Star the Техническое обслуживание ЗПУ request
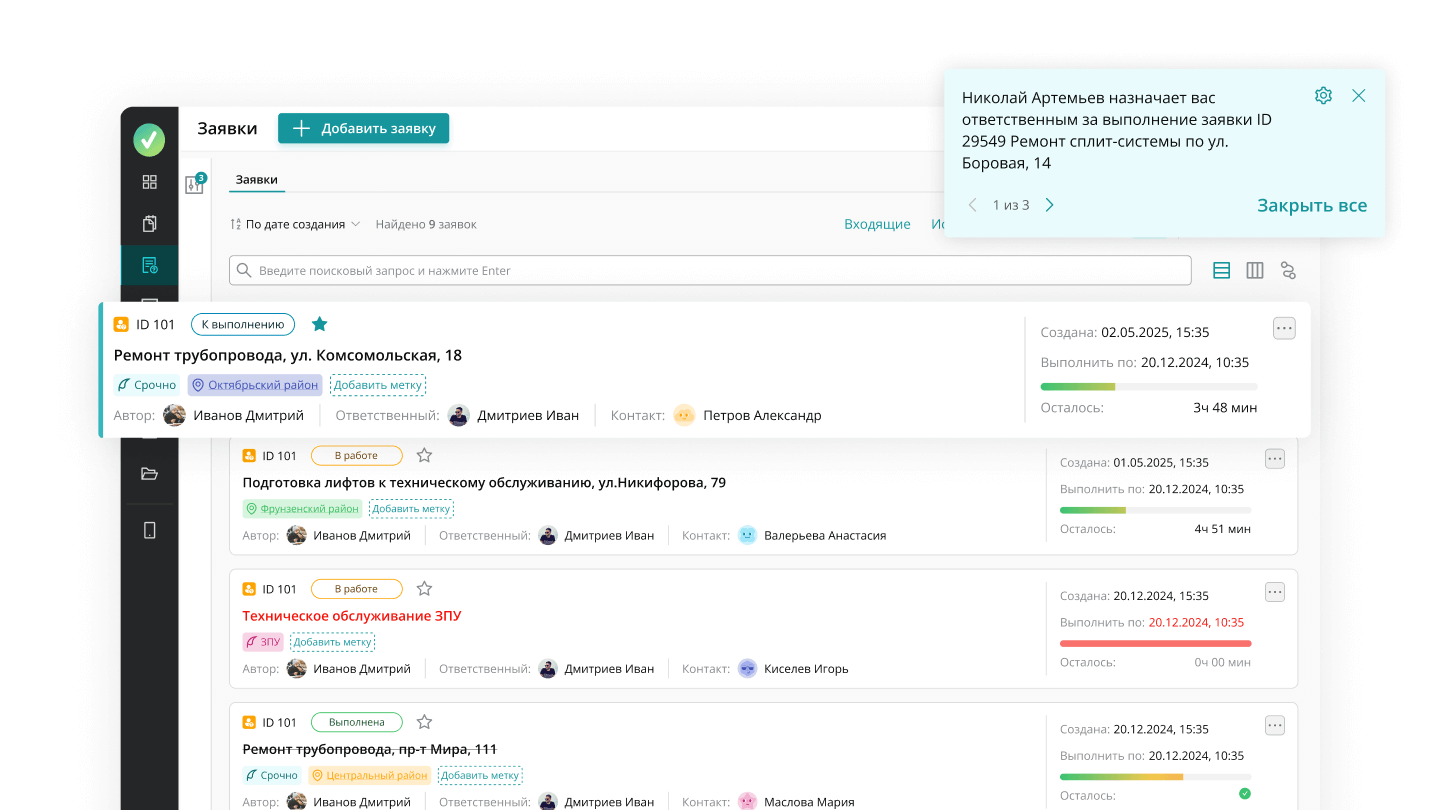Viewport: 1440px width, 810px height. point(424,589)
